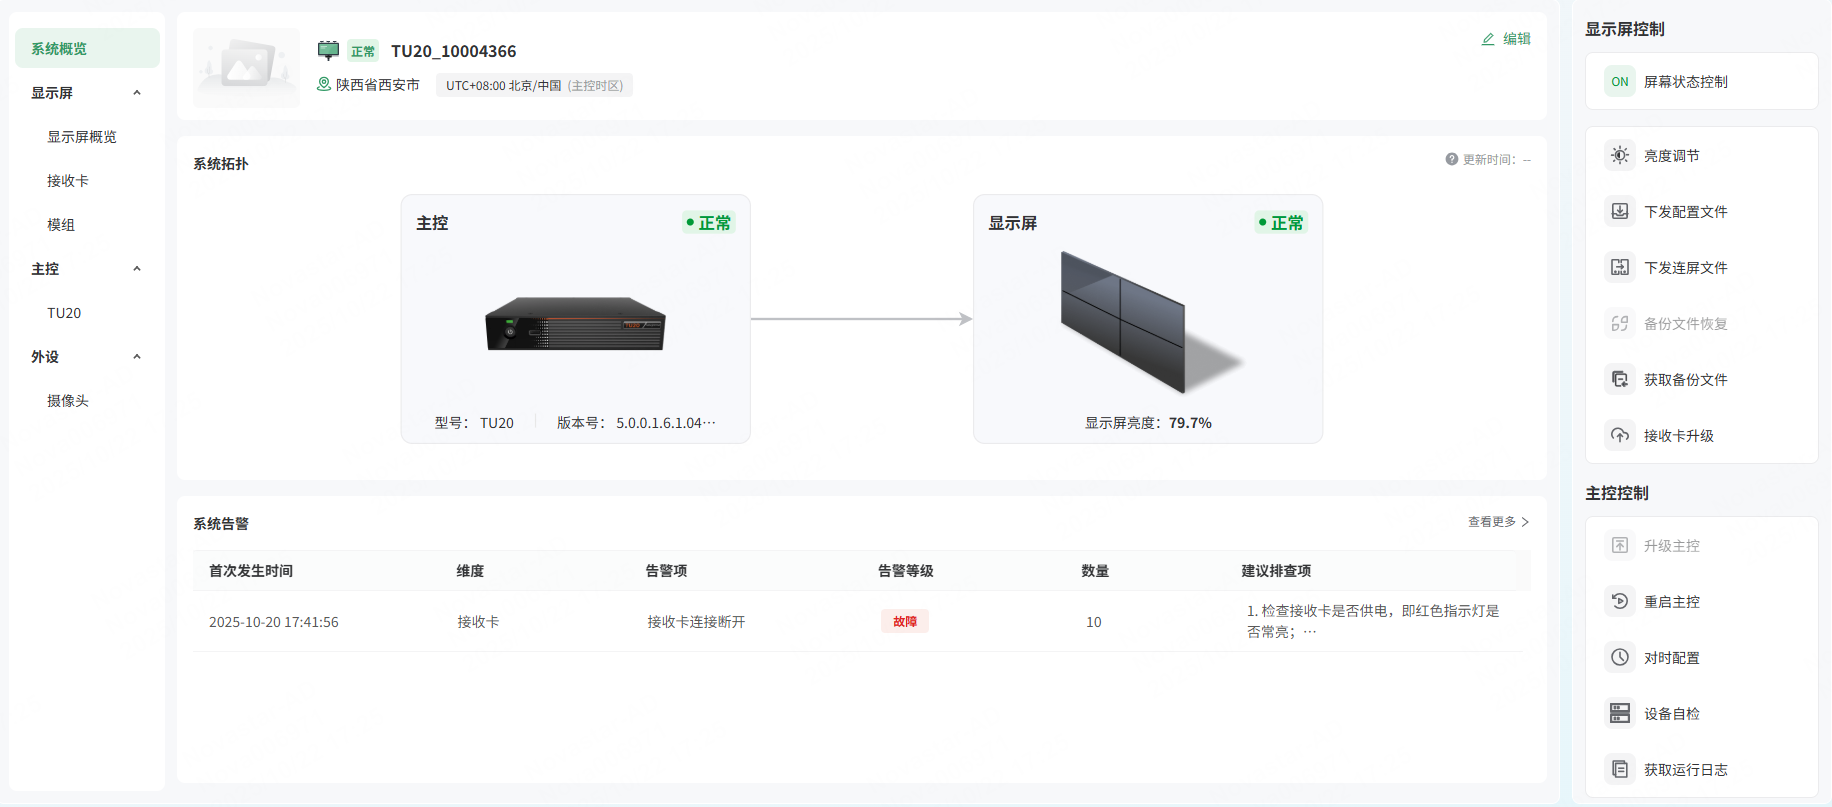Click the 编辑 edit button
This screenshot has height=807, width=1832.
1506,39
